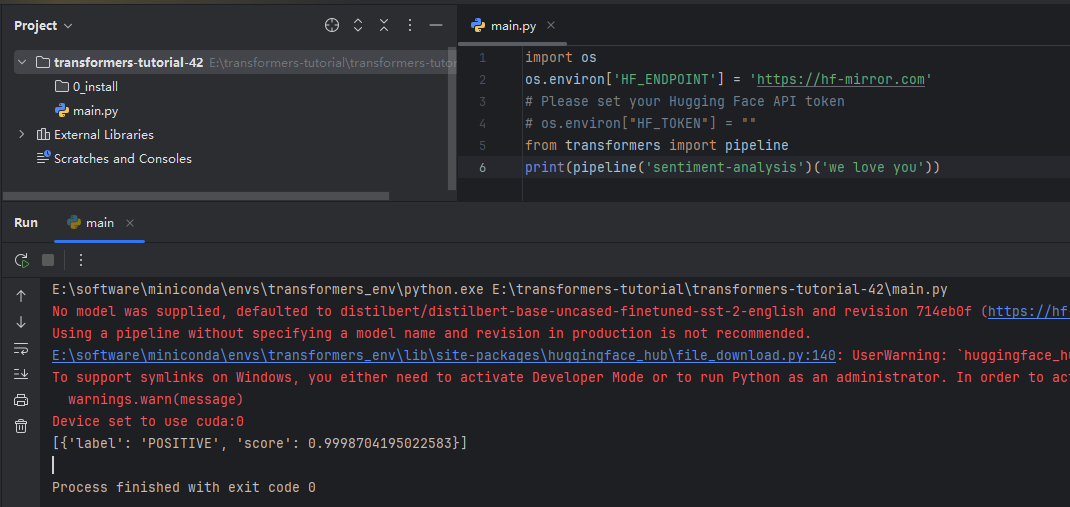Select main.py in the project tree
Viewport: 1070px width, 507px height.
point(96,111)
